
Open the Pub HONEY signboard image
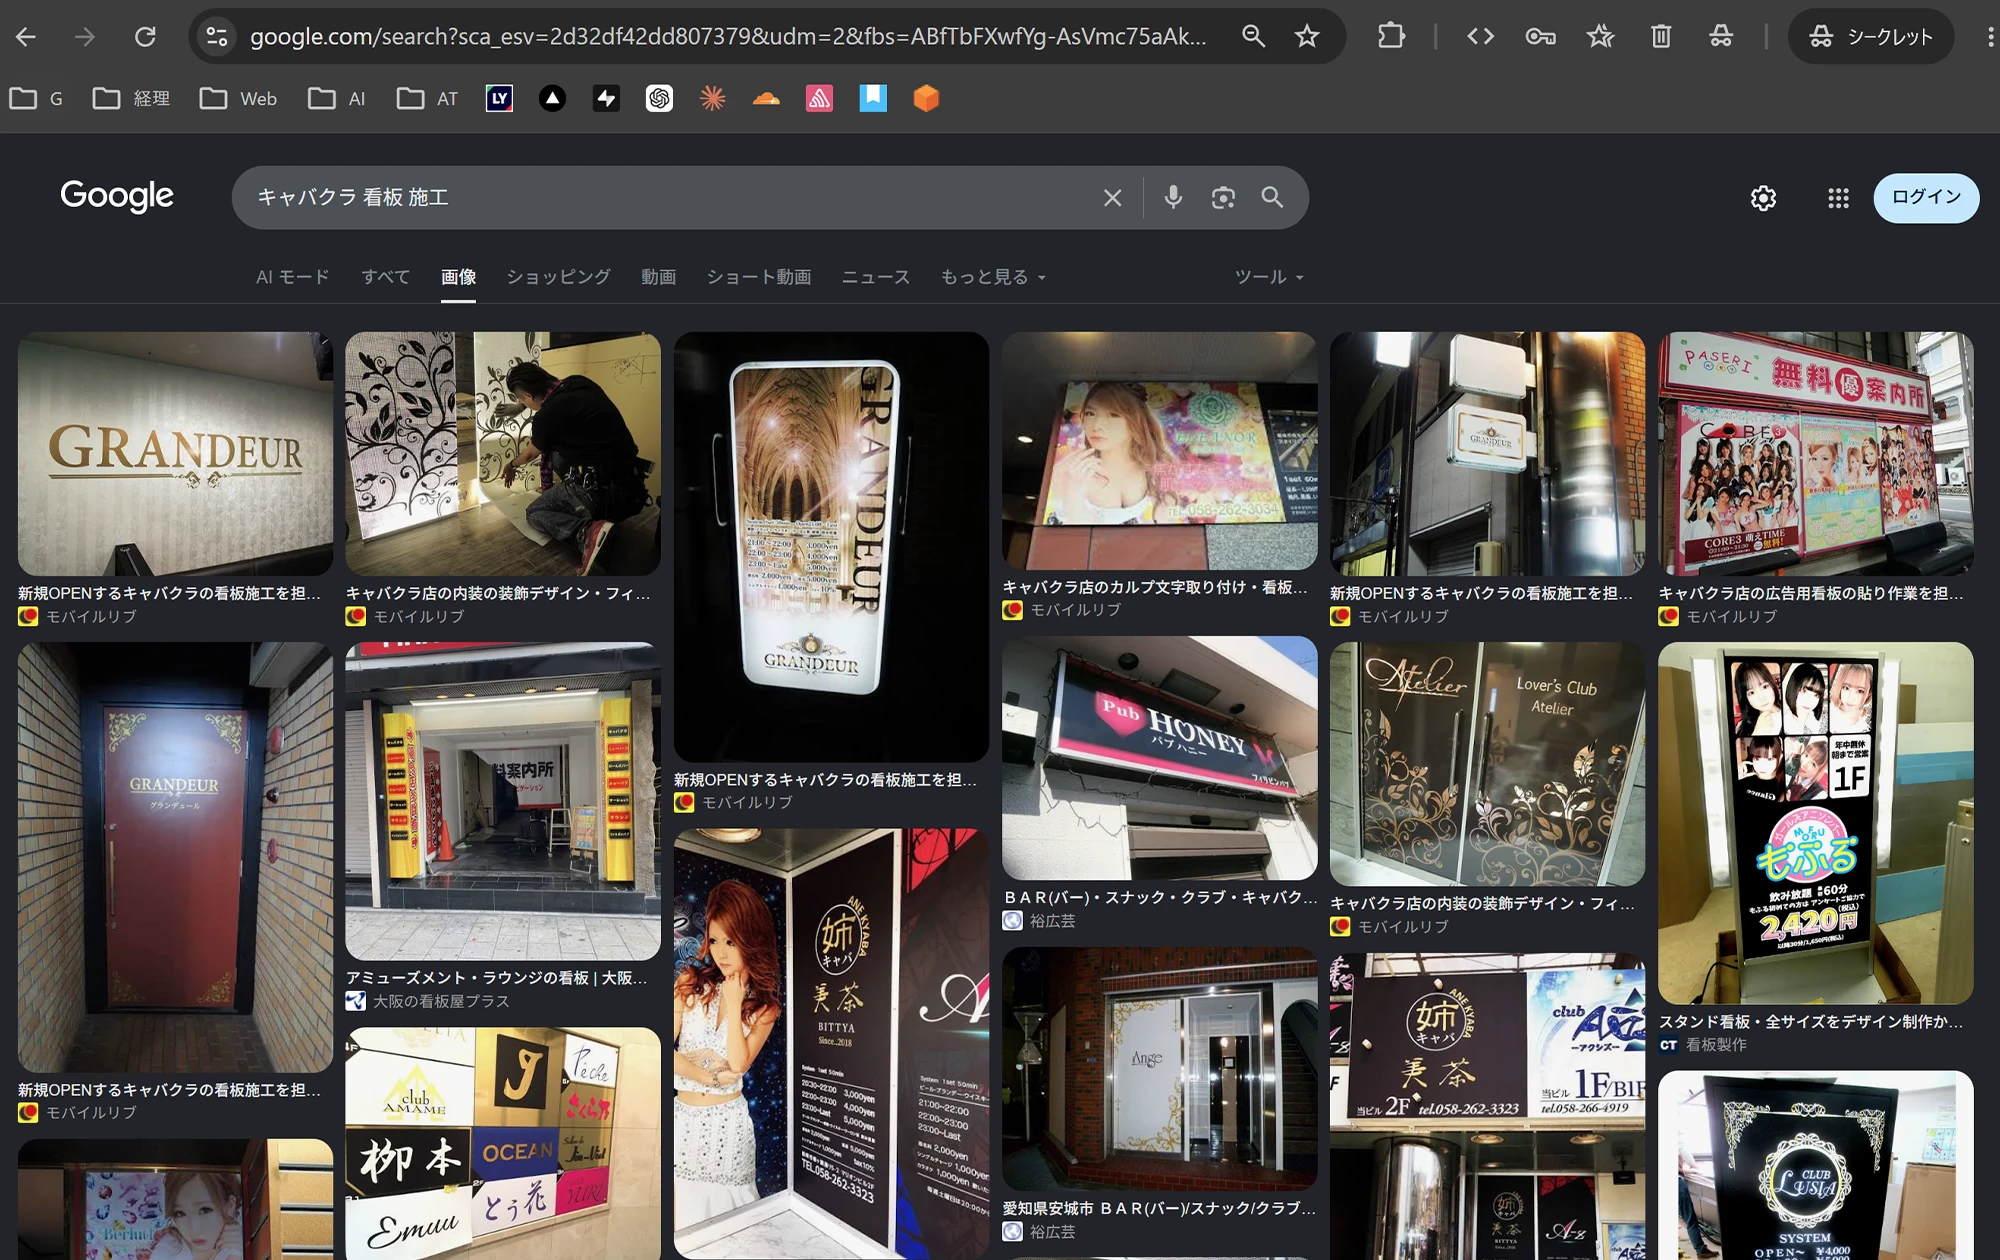[1159, 758]
